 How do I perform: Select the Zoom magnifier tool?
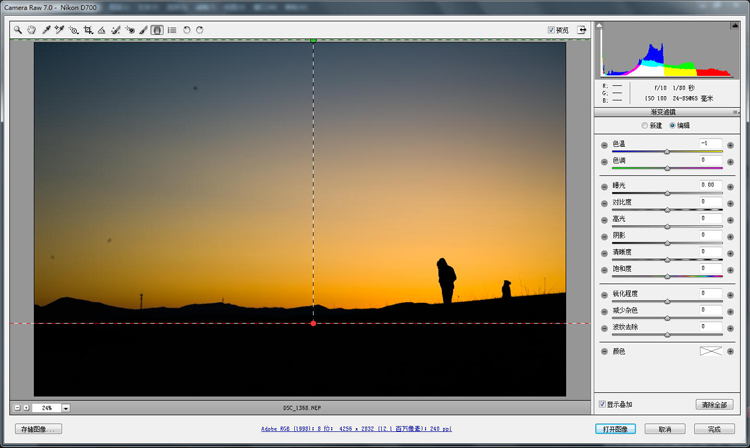point(18,30)
